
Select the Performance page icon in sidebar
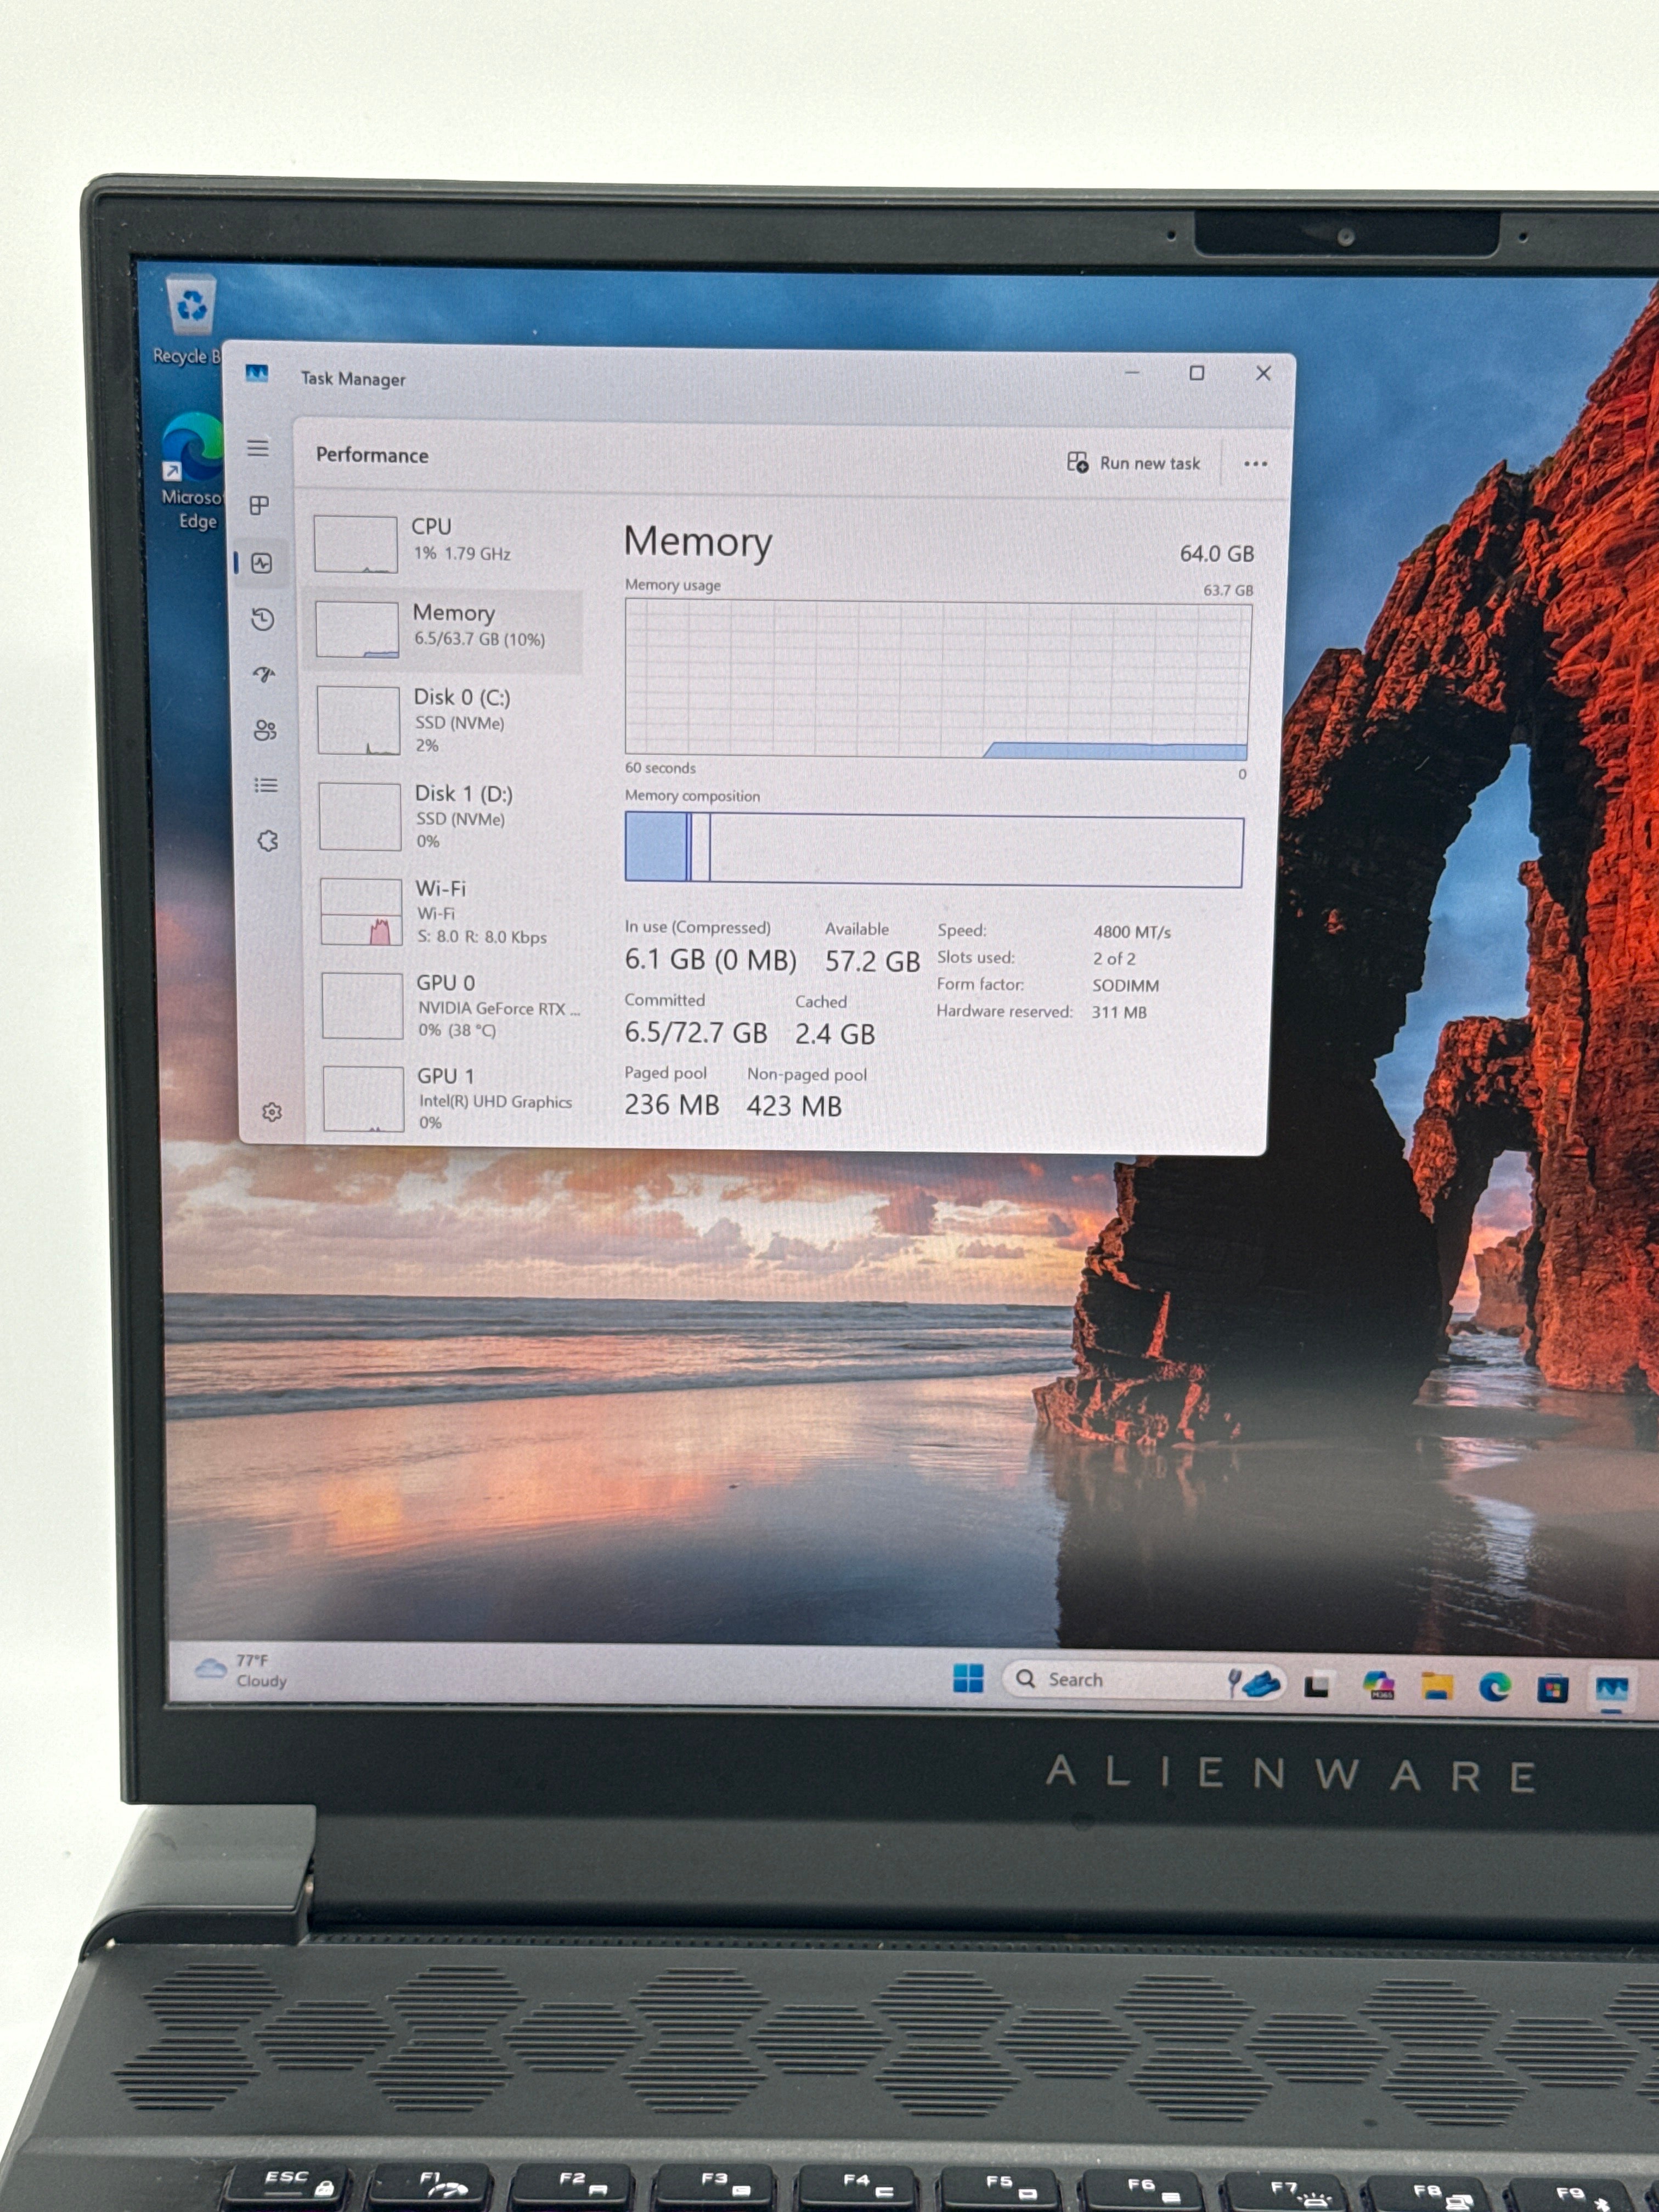point(262,563)
